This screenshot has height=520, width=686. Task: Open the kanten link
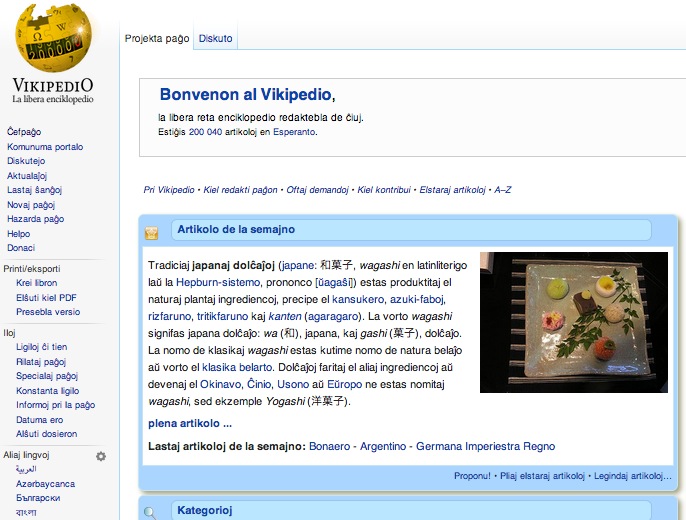[285, 316]
